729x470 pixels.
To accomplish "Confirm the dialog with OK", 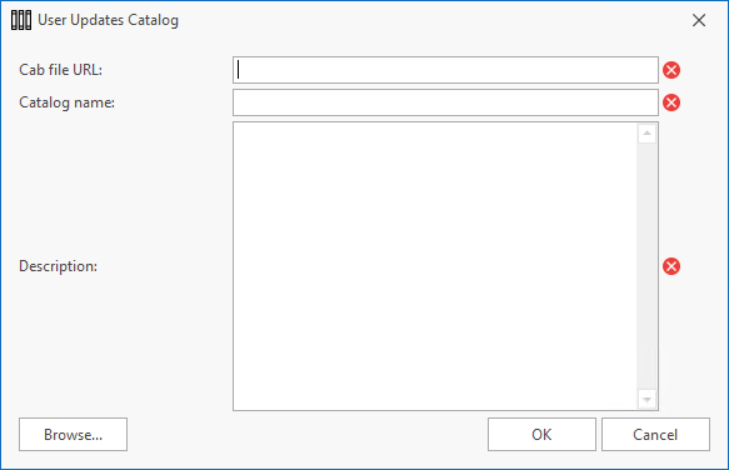I will click(542, 435).
